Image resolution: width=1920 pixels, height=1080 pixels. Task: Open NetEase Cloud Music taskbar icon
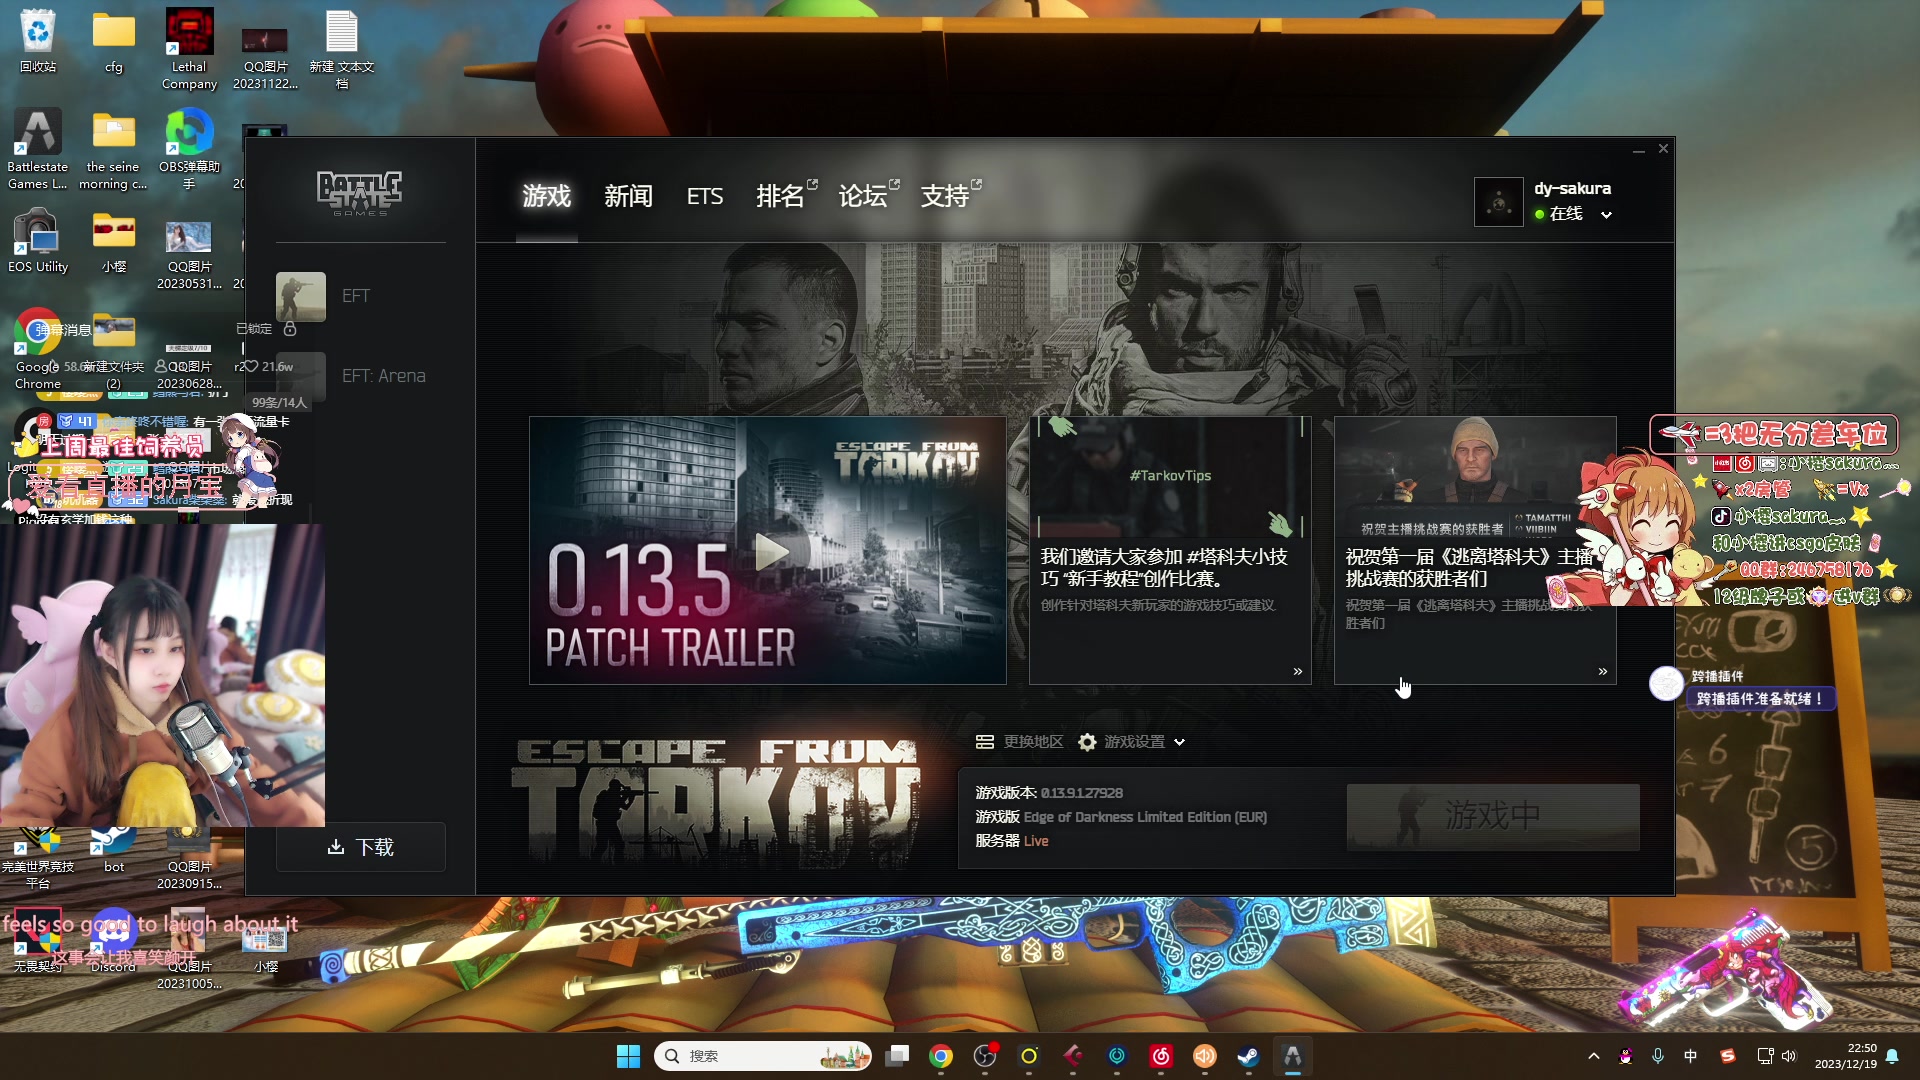(1161, 1056)
